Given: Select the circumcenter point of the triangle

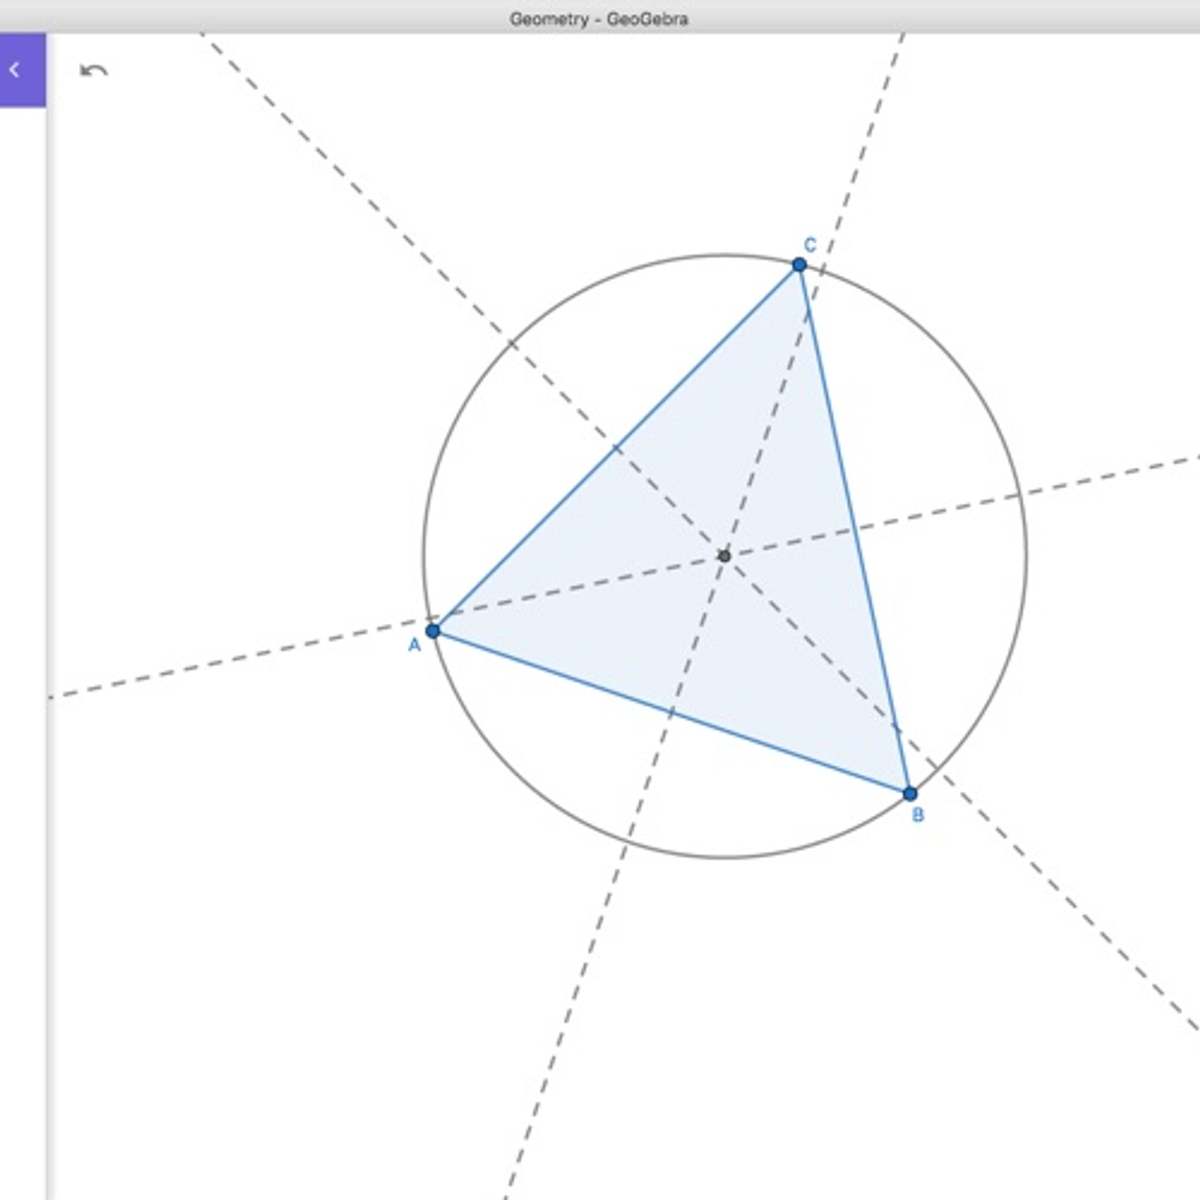Looking at the screenshot, I should coord(725,555).
